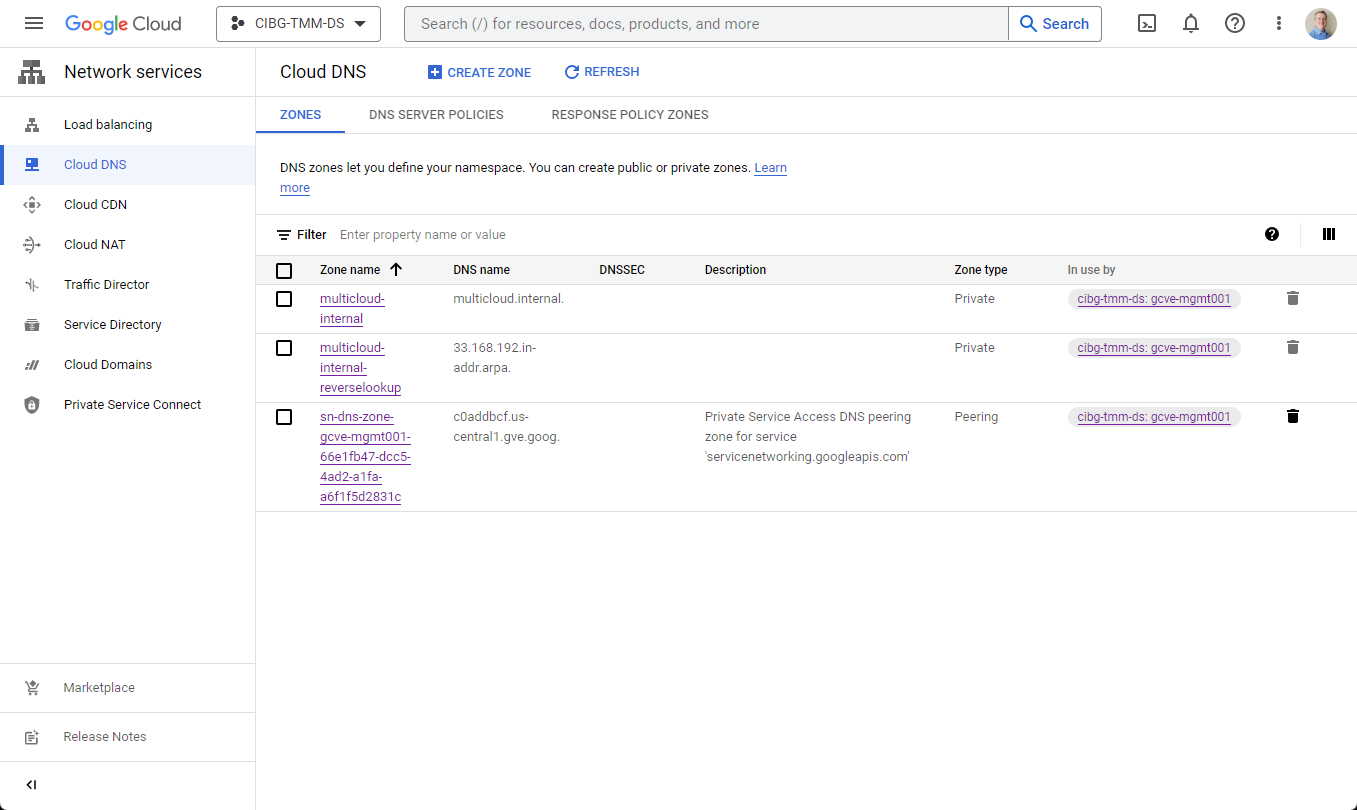
Task: Click the Zone type column header
Action: pyautogui.click(x=981, y=270)
